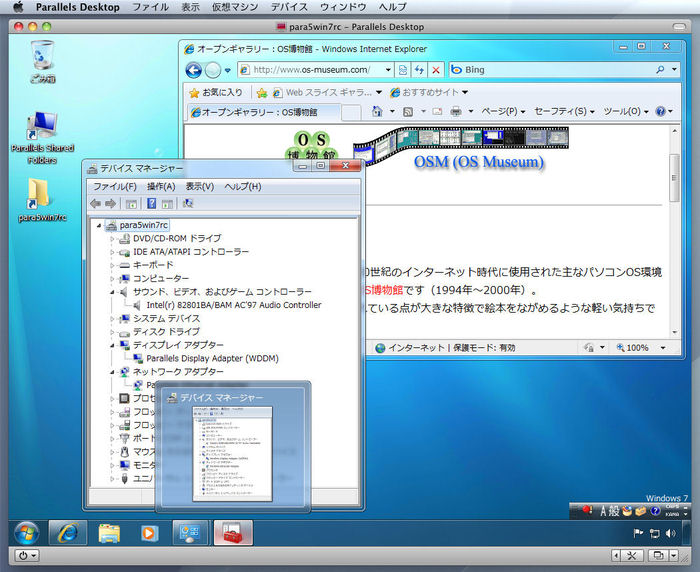Select Intel(r) 82801BA/BAM AC'97 Audio Controller
Image resolution: width=700 pixels, height=572 pixels.
pos(233,305)
